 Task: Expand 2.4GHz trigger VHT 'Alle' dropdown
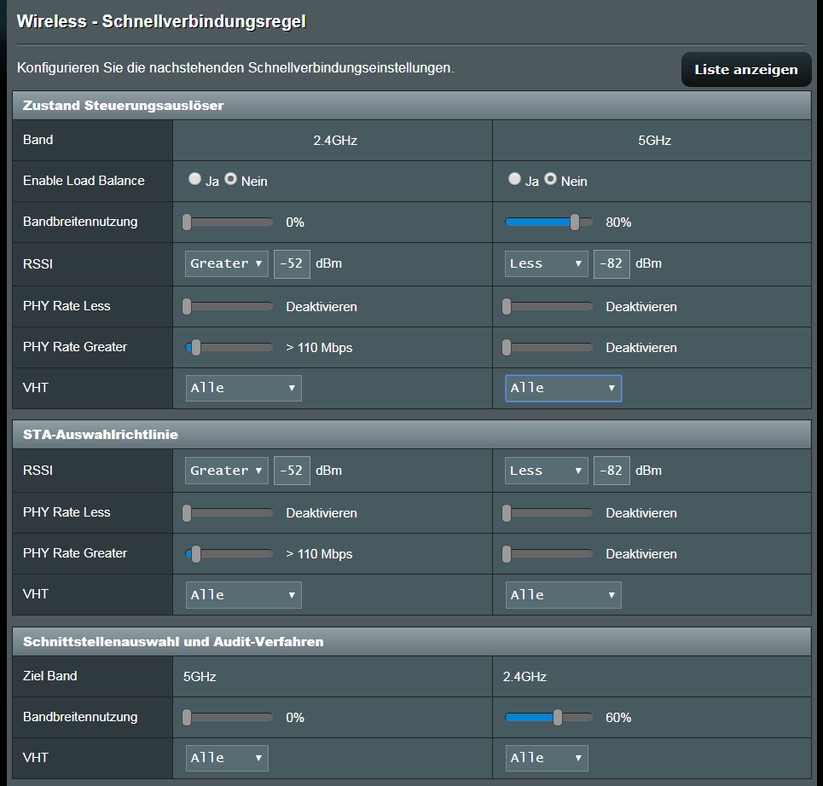pyautogui.click(x=243, y=388)
